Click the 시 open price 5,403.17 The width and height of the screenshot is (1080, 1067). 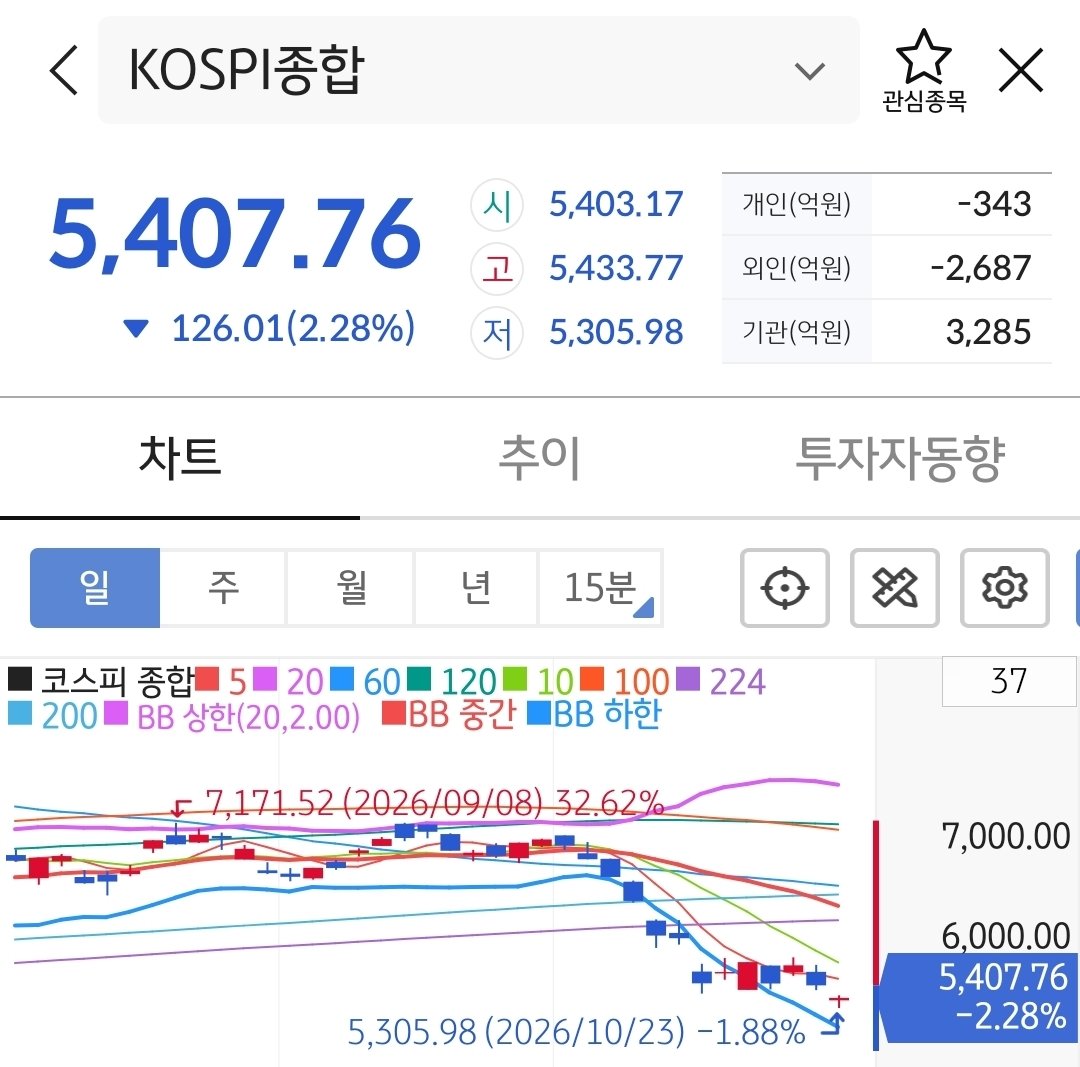coord(616,205)
